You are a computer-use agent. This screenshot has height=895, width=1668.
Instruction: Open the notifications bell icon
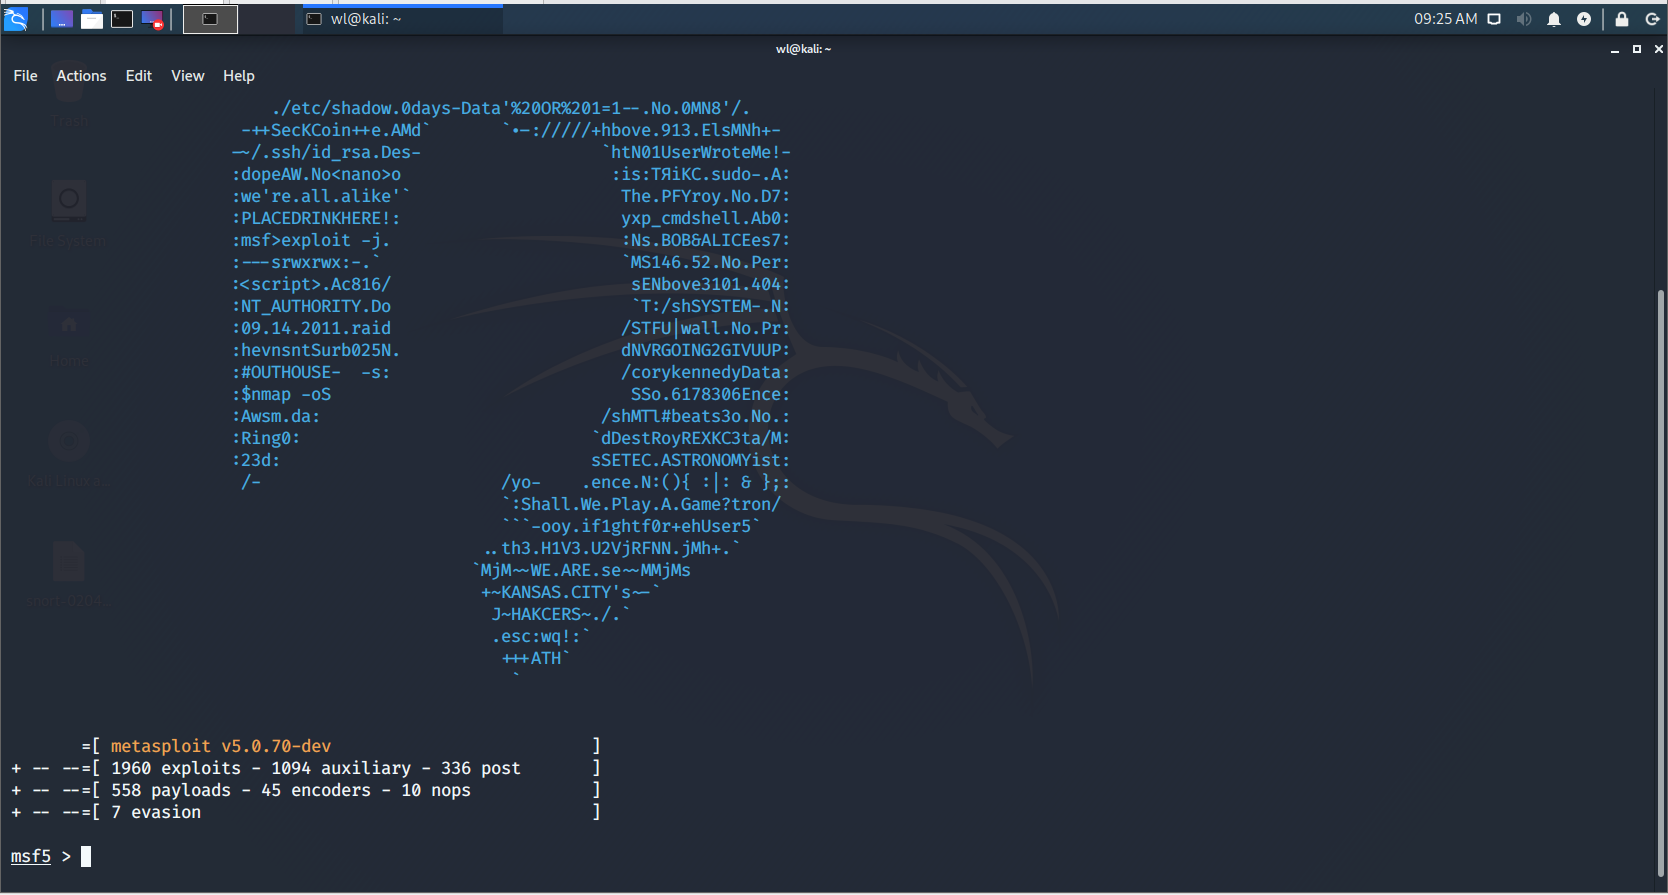pos(1554,19)
